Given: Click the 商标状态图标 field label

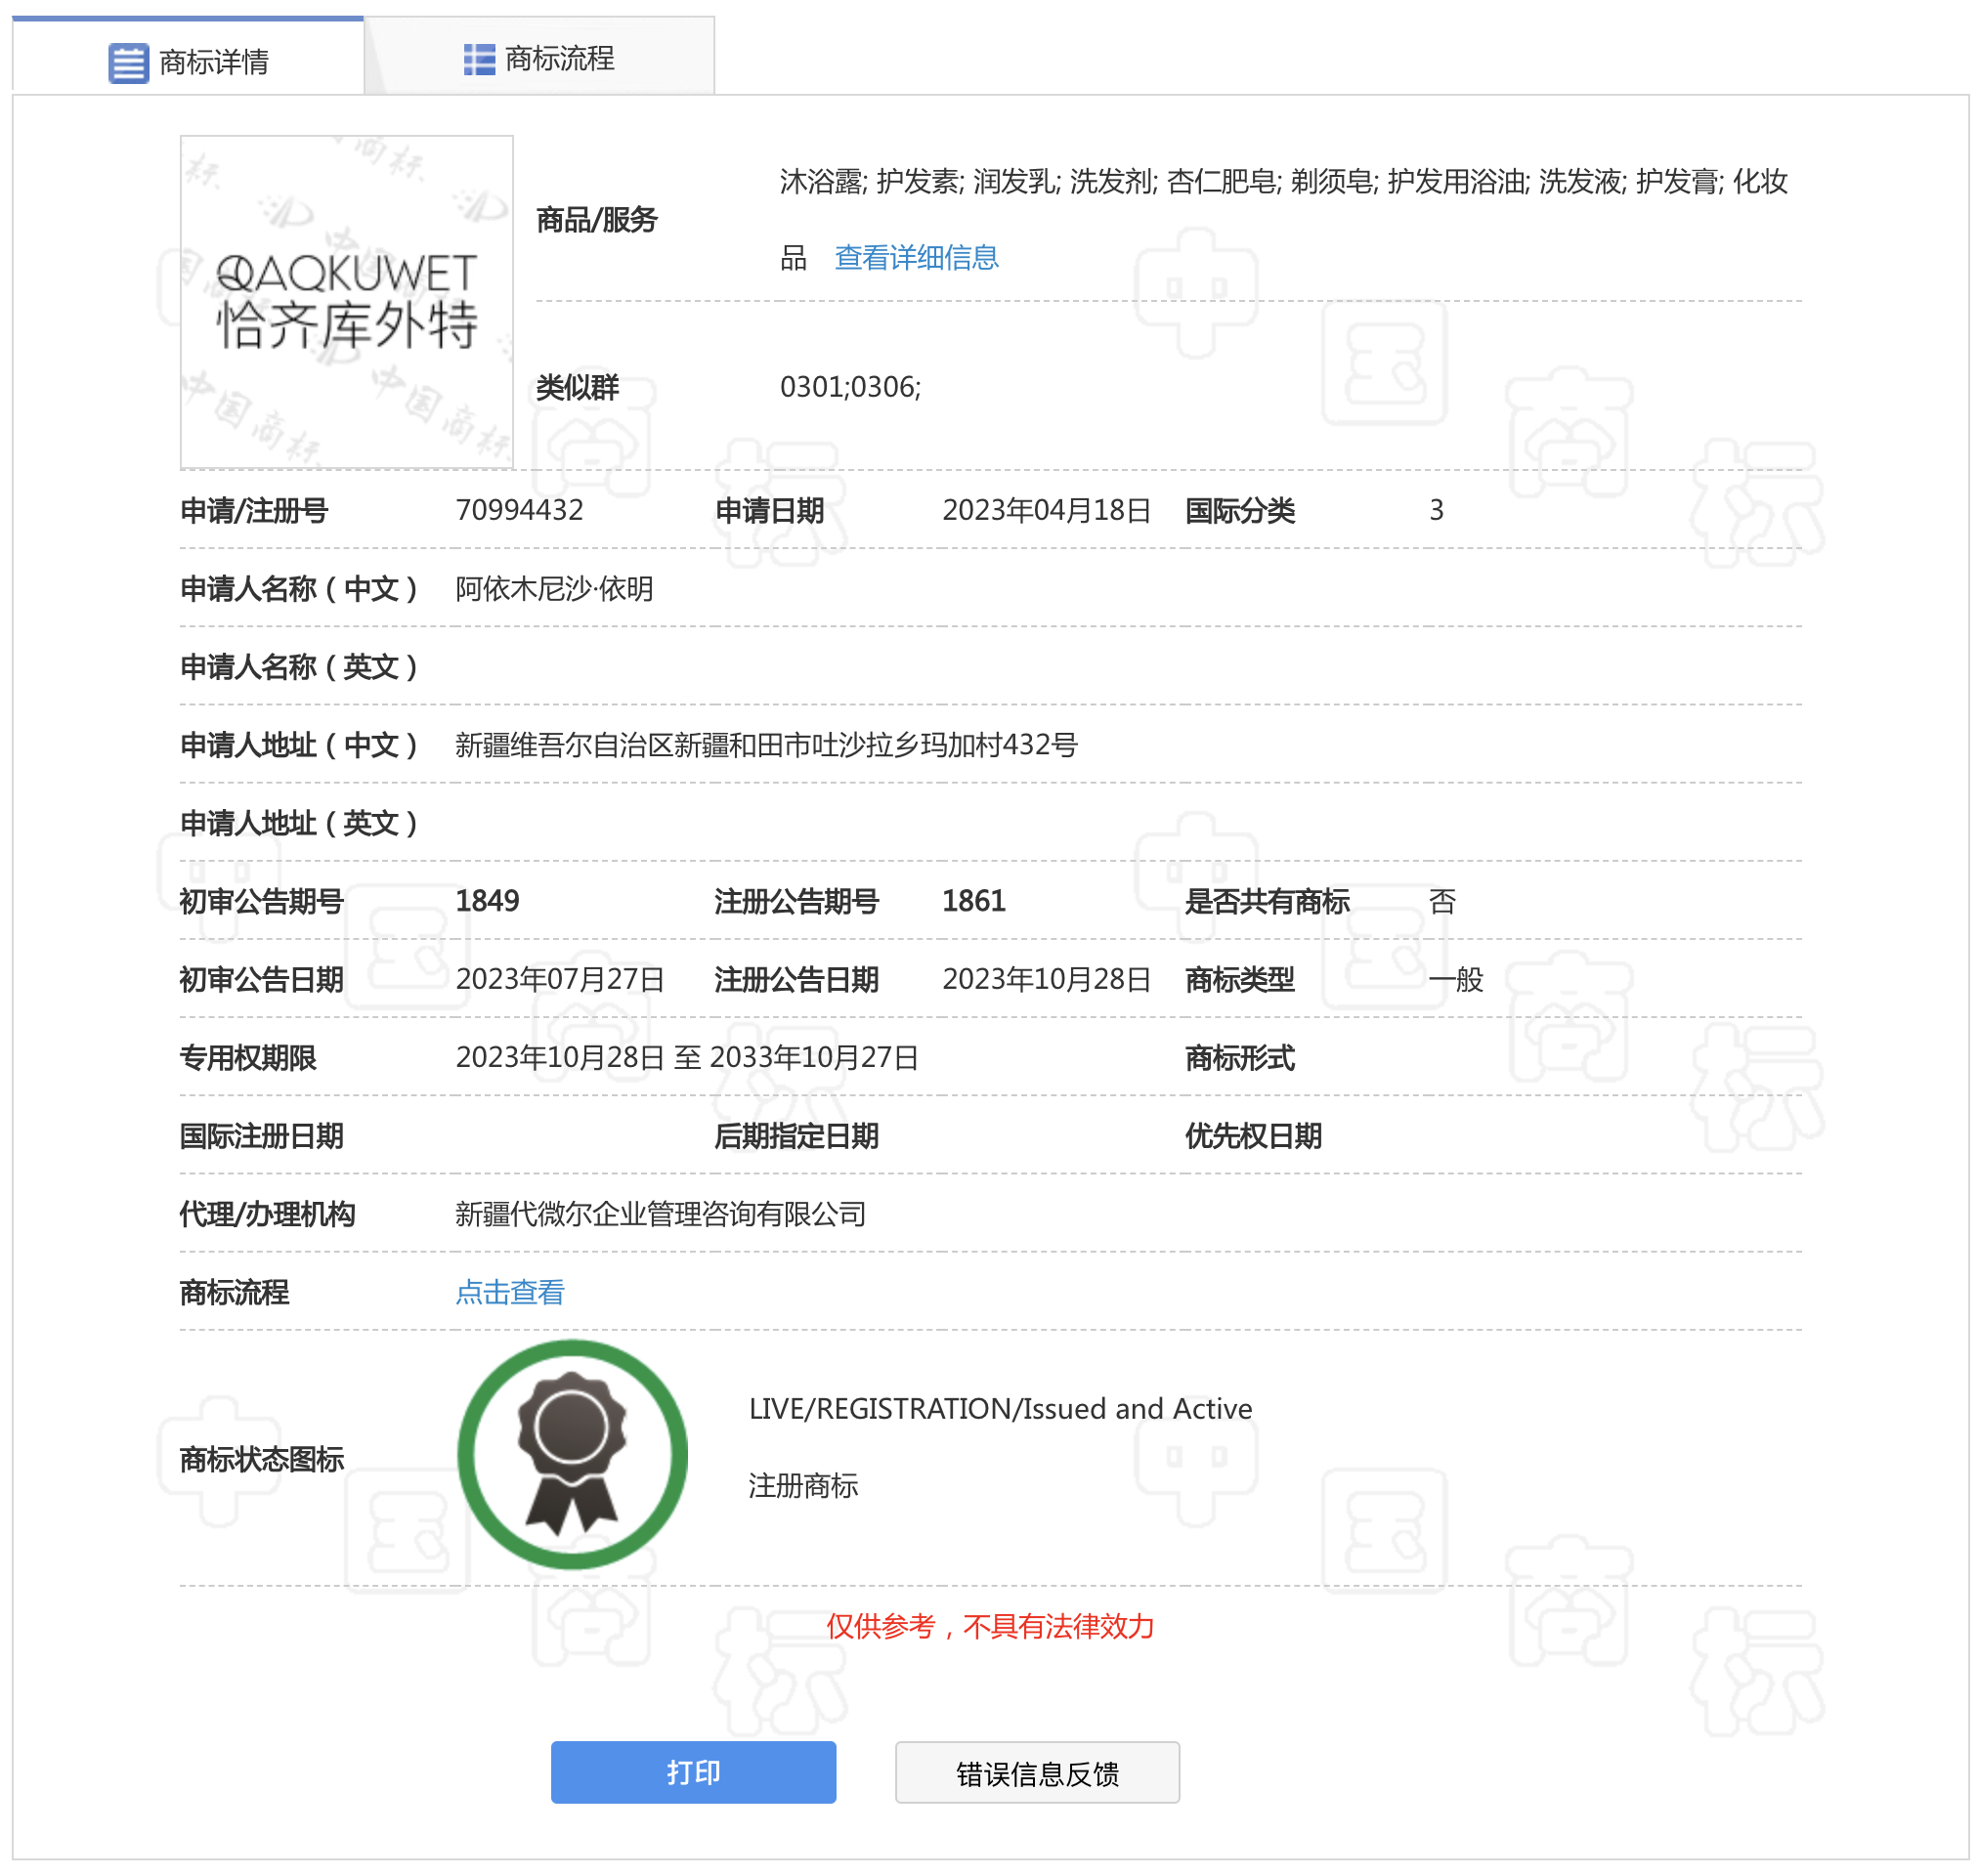Looking at the screenshot, I should [261, 1459].
